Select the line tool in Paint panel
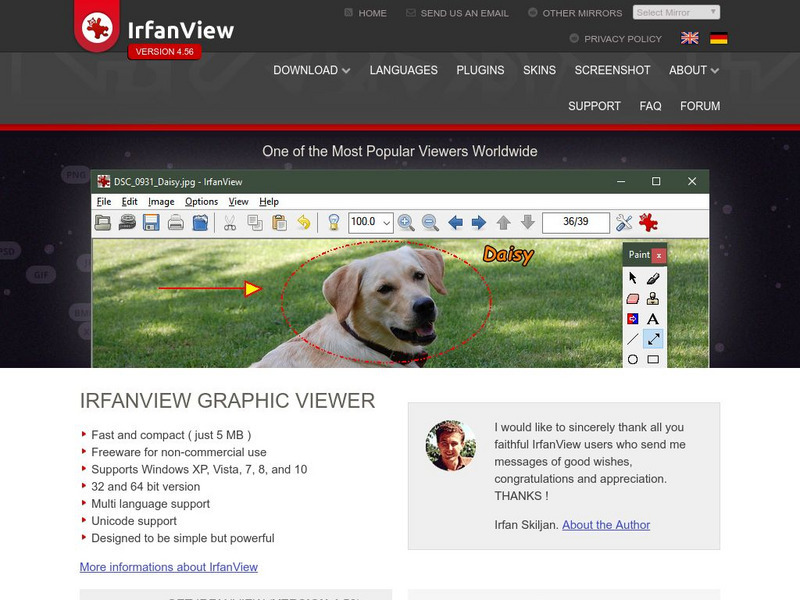This screenshot has height=600, width=800. (633, 339)
